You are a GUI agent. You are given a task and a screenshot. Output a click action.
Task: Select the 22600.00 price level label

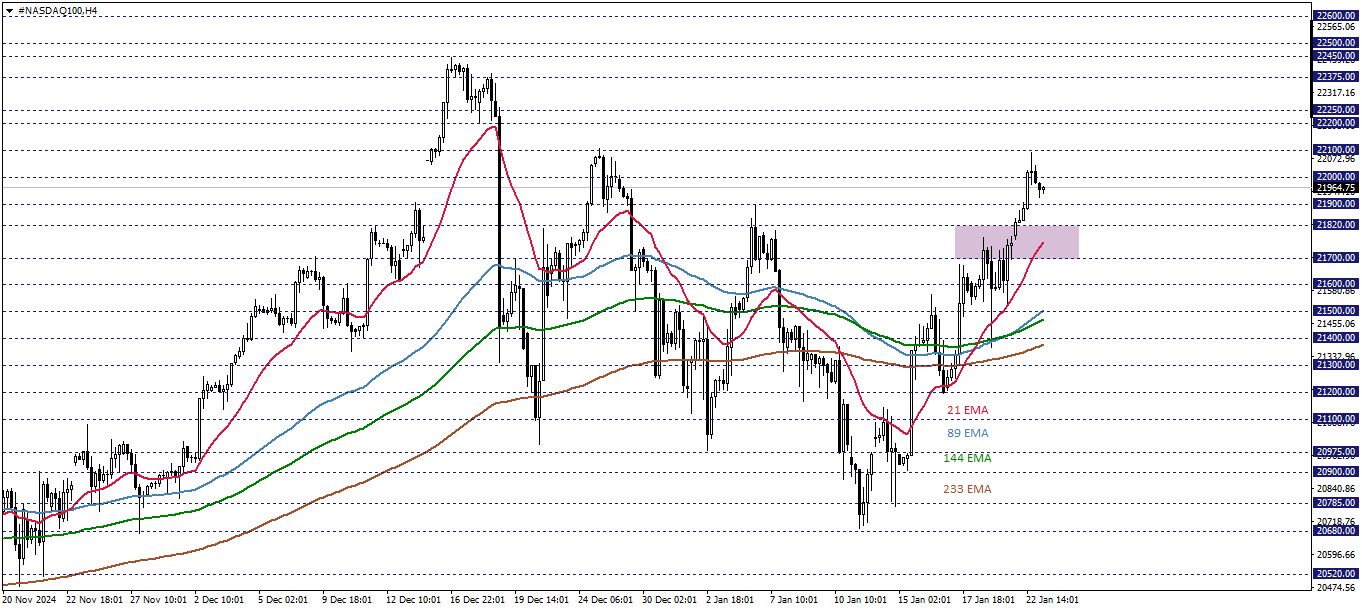[1336, 16]
